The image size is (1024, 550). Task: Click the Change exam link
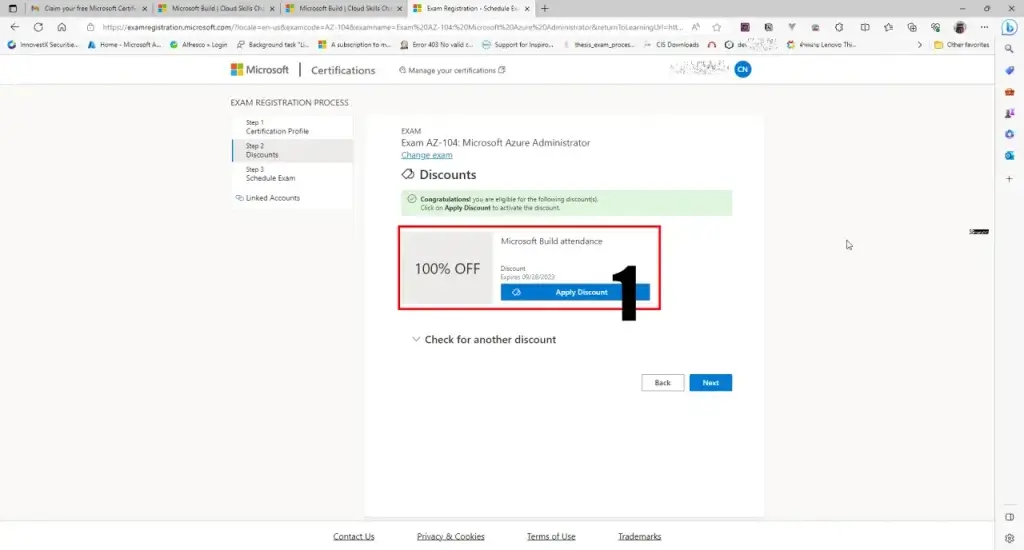(x=426, y=155)
